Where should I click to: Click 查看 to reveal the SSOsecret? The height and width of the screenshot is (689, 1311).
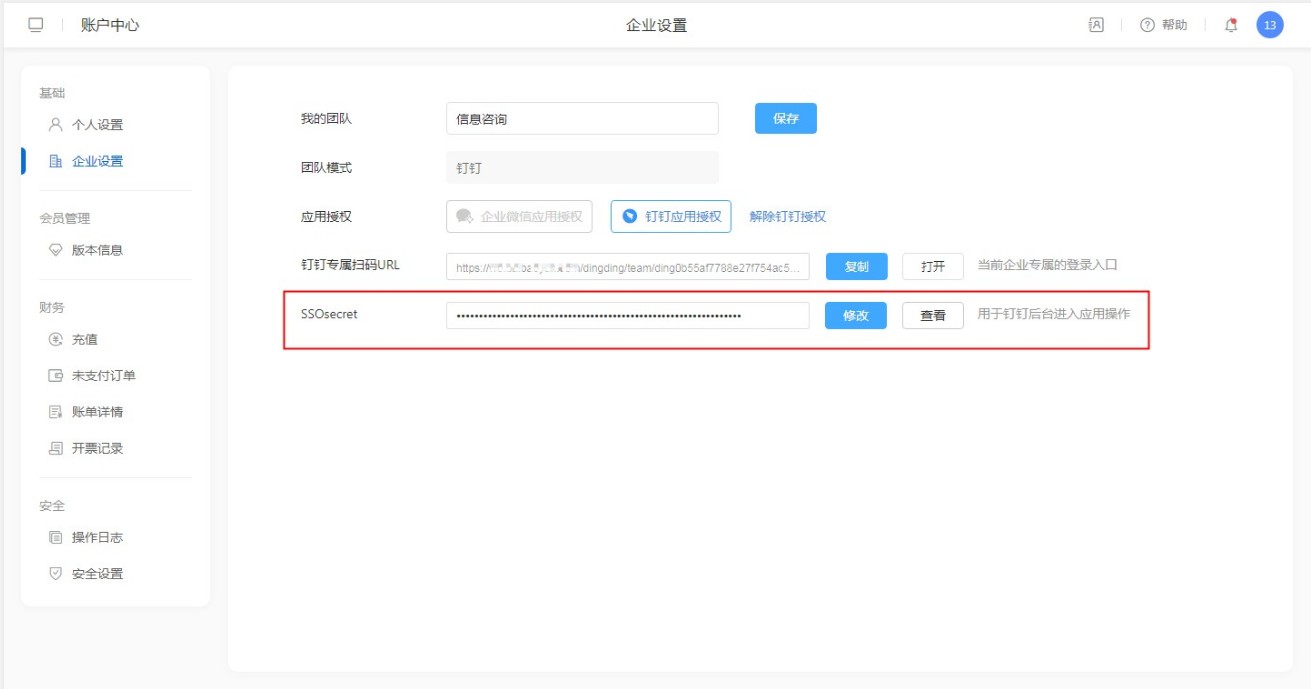pyautogui.click(x=932, y=315)
